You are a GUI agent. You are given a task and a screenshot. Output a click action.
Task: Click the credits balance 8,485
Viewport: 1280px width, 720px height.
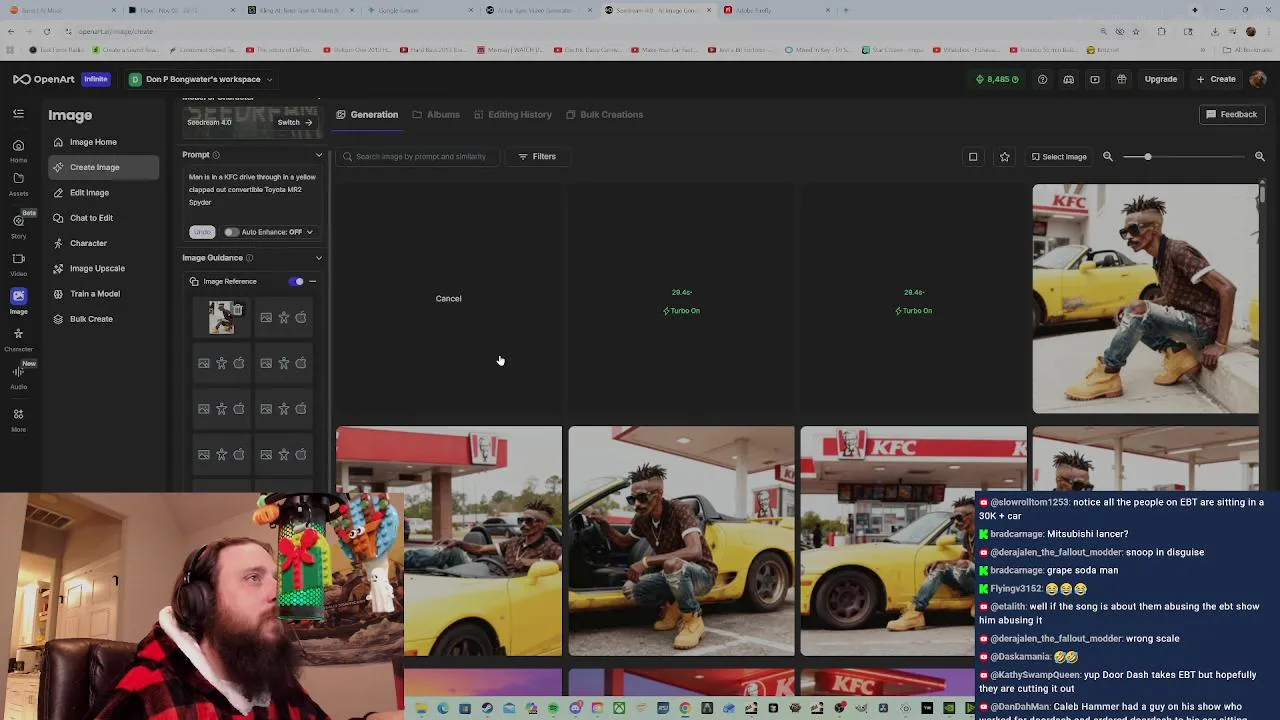pyautogui.click(x=998, y=79)
